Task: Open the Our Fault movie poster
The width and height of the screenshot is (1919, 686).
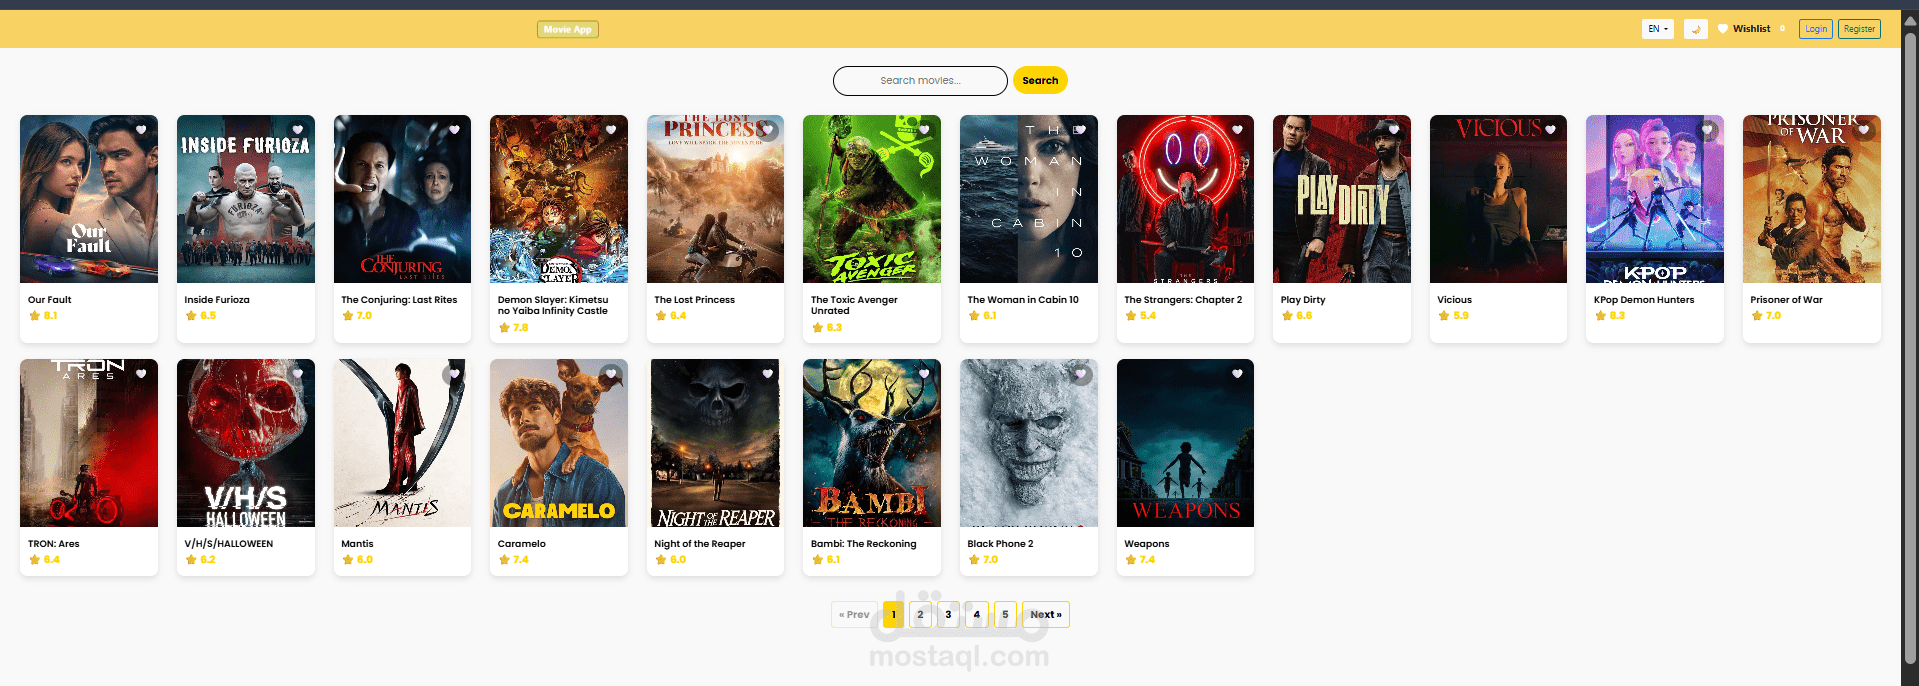Action: (89, 199)
